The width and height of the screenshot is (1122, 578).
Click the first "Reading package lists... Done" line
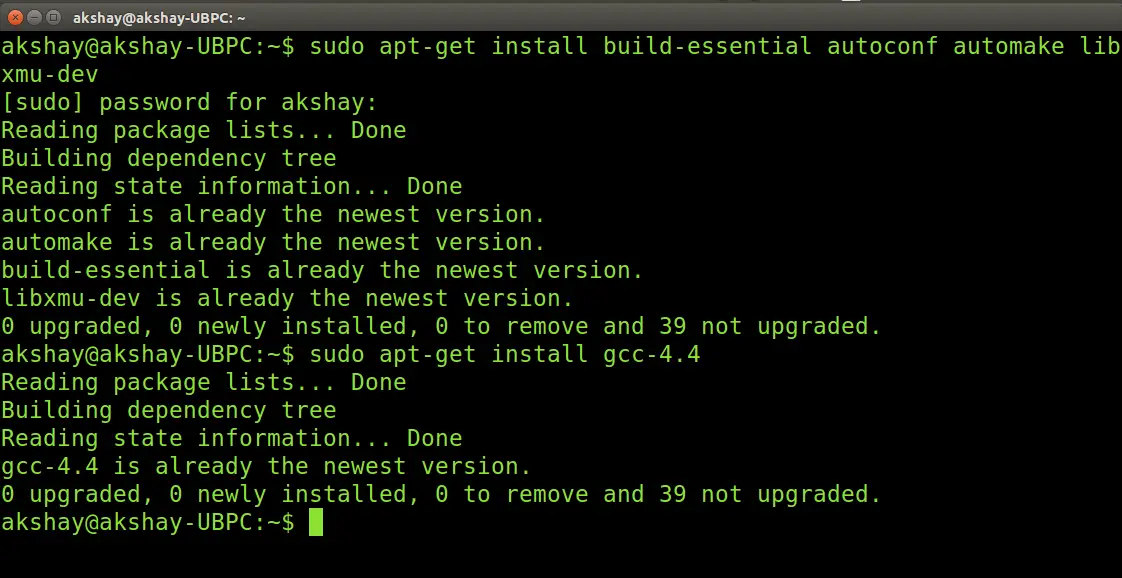click(203, 130)
